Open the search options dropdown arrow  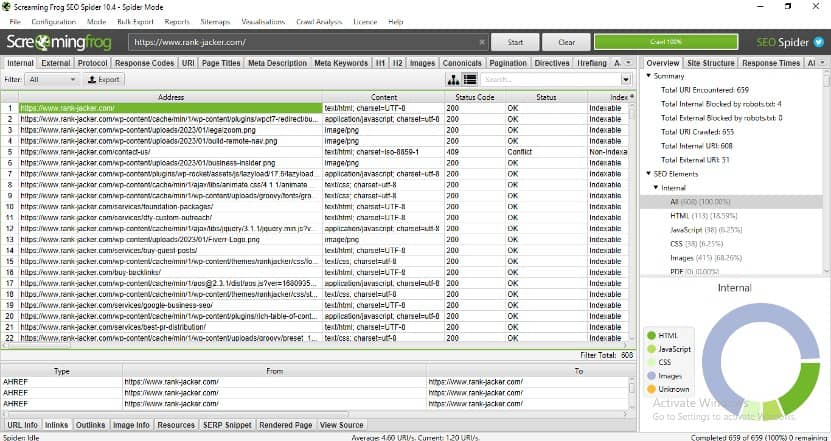click(626, 80)
